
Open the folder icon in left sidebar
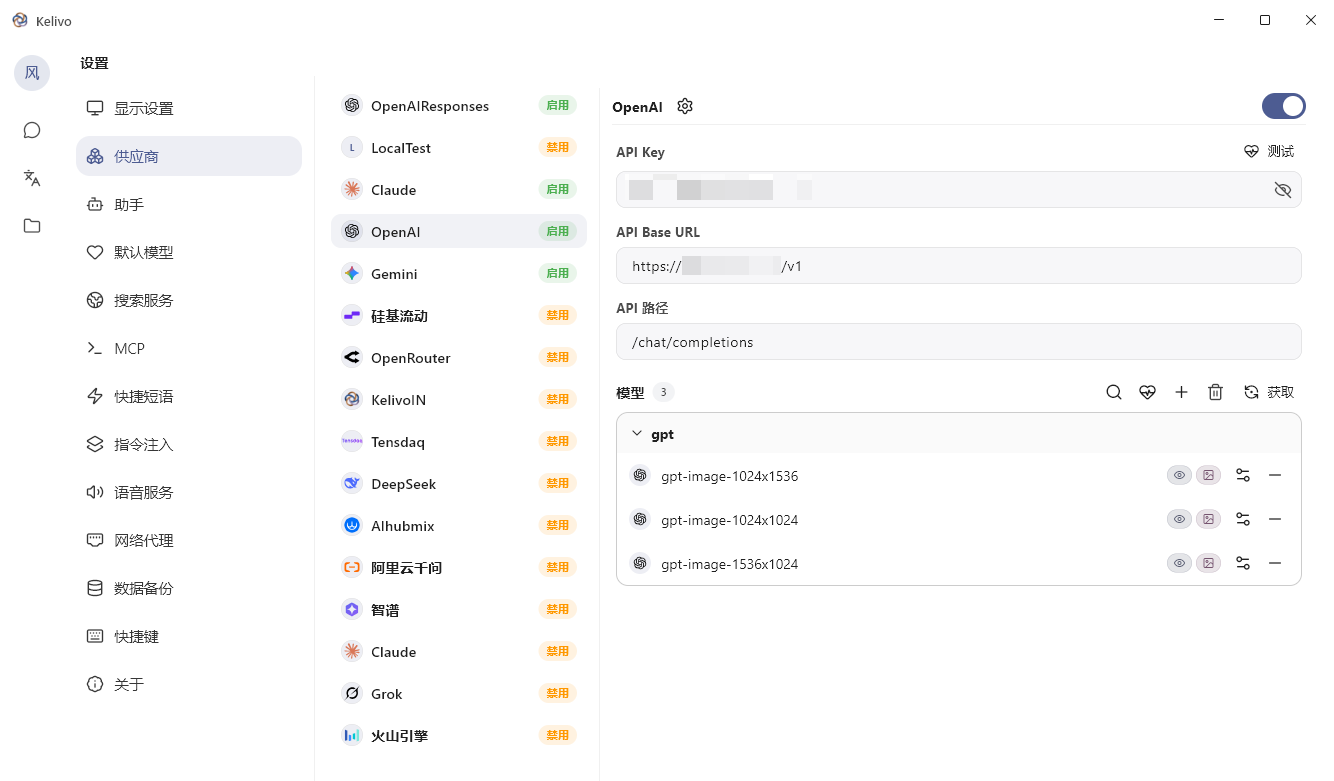coord(32,226)
